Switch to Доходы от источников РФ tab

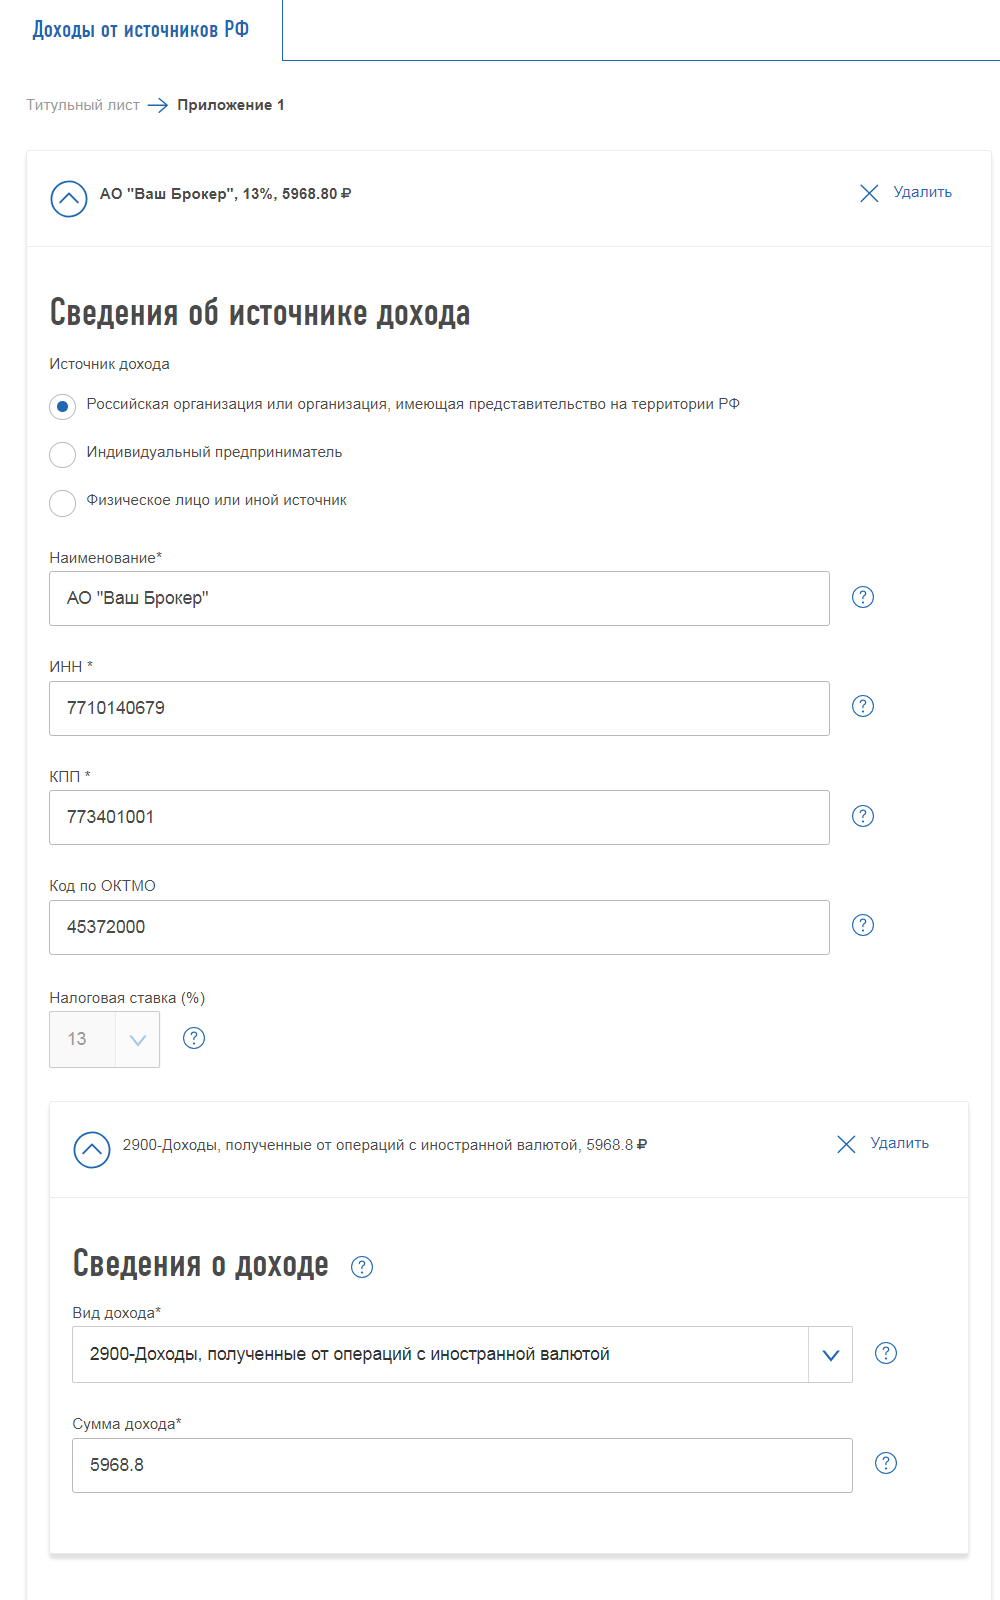point(141,30)
